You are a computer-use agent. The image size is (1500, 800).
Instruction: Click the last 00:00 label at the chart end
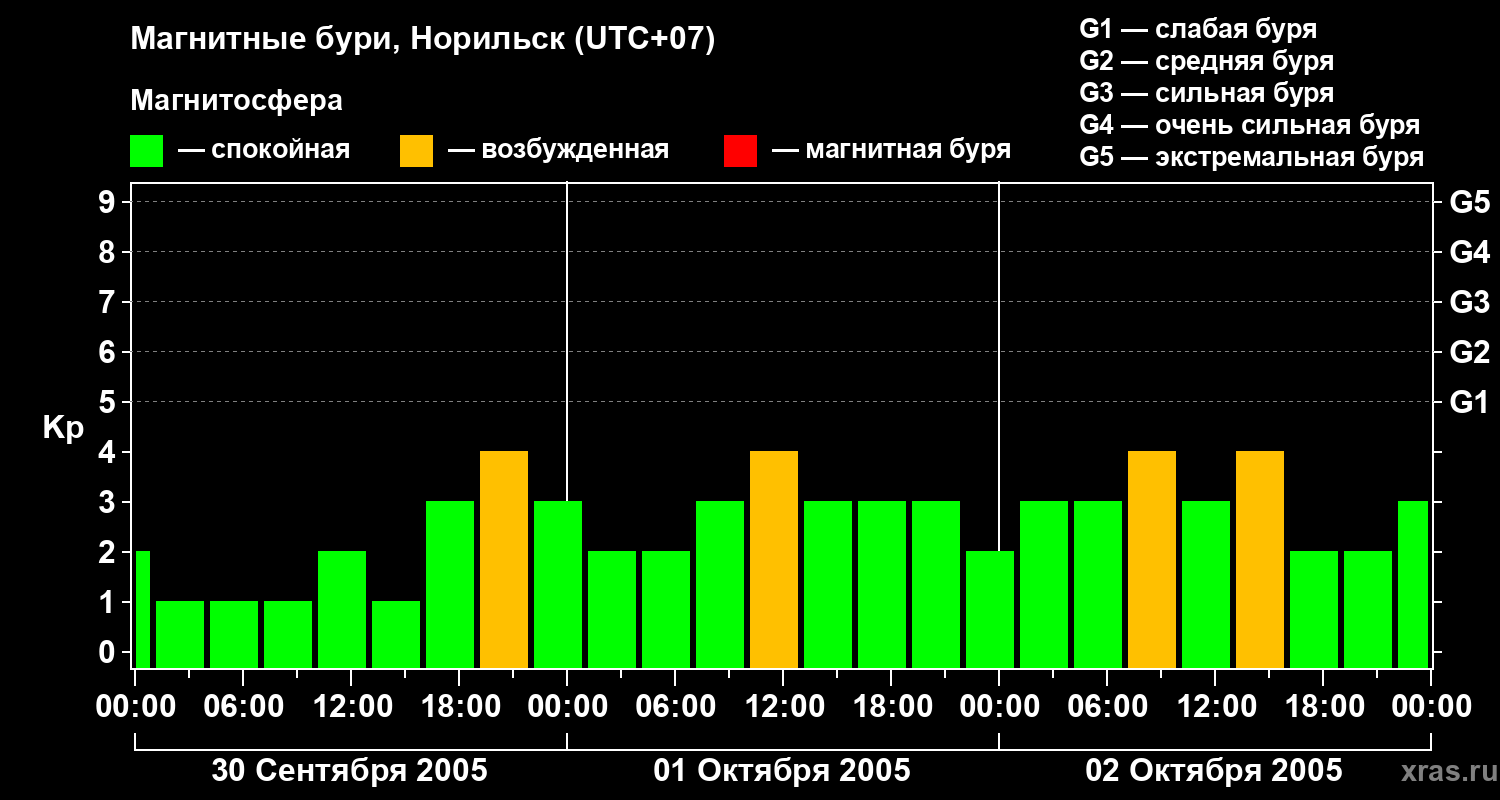tap(1431, 707)
